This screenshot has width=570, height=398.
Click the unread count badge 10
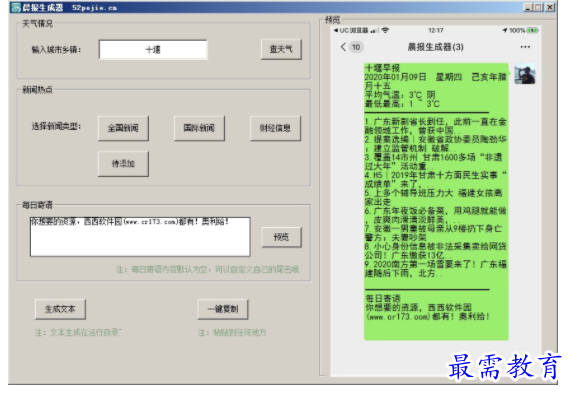[x=356, y=47]
